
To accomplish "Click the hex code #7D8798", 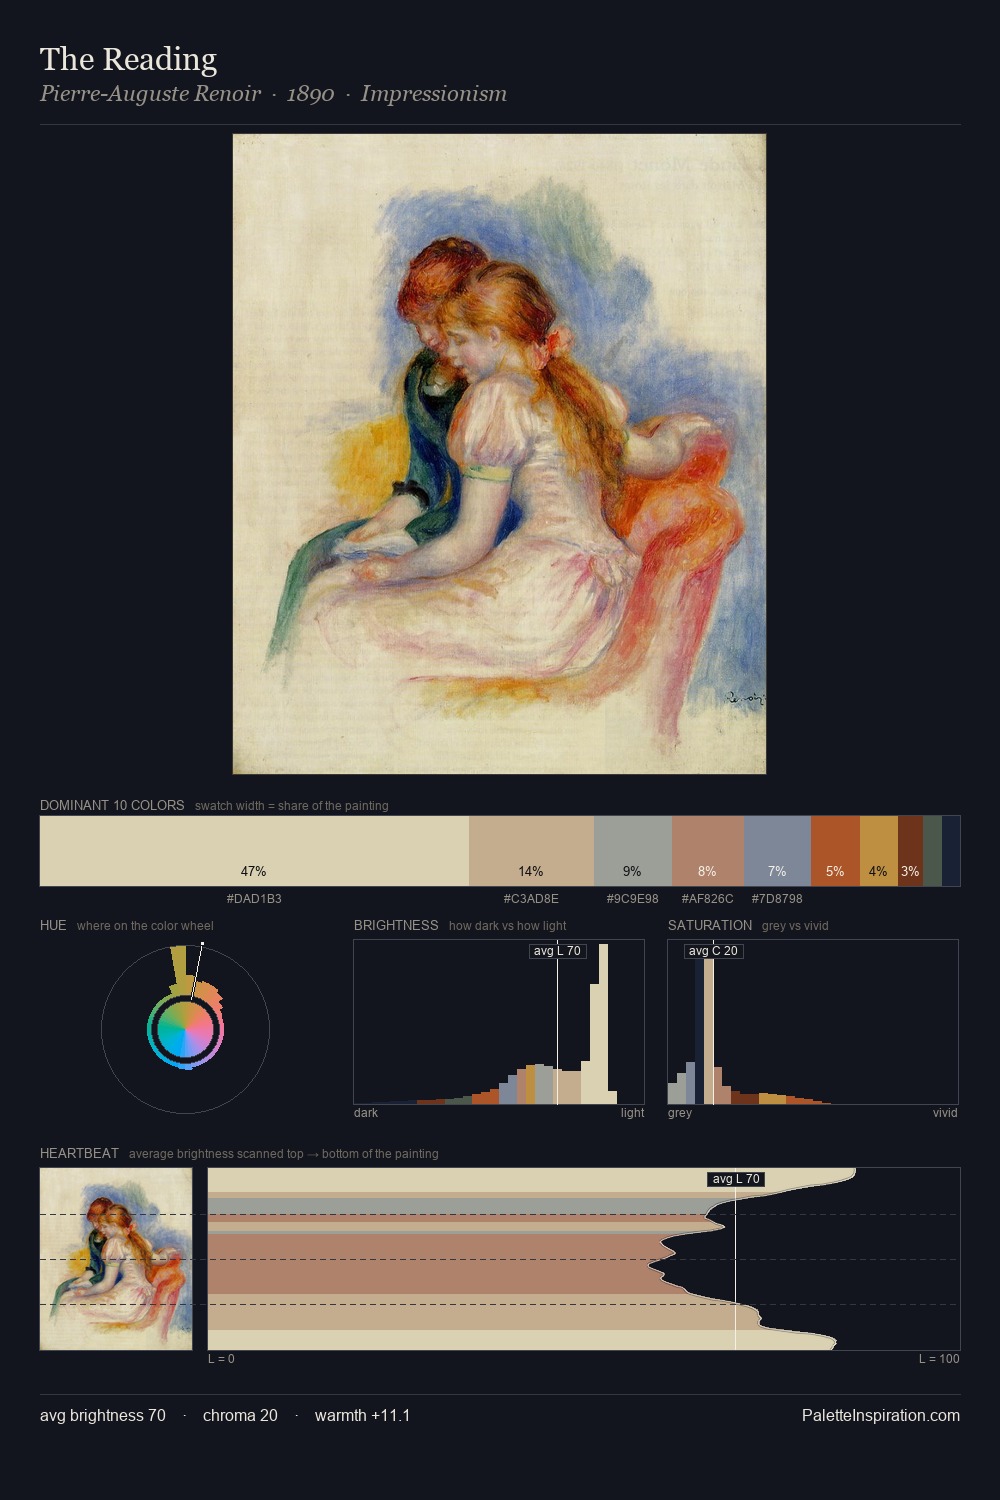I will point(777,898).
